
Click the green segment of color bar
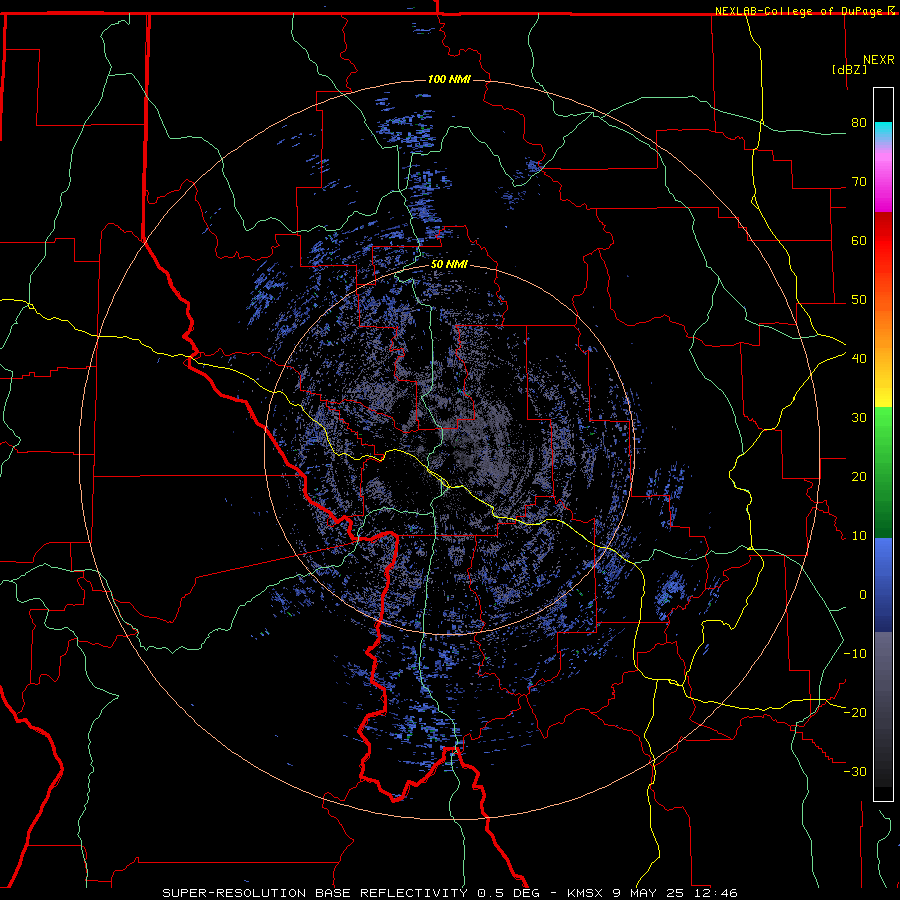[x=883, y=472]
